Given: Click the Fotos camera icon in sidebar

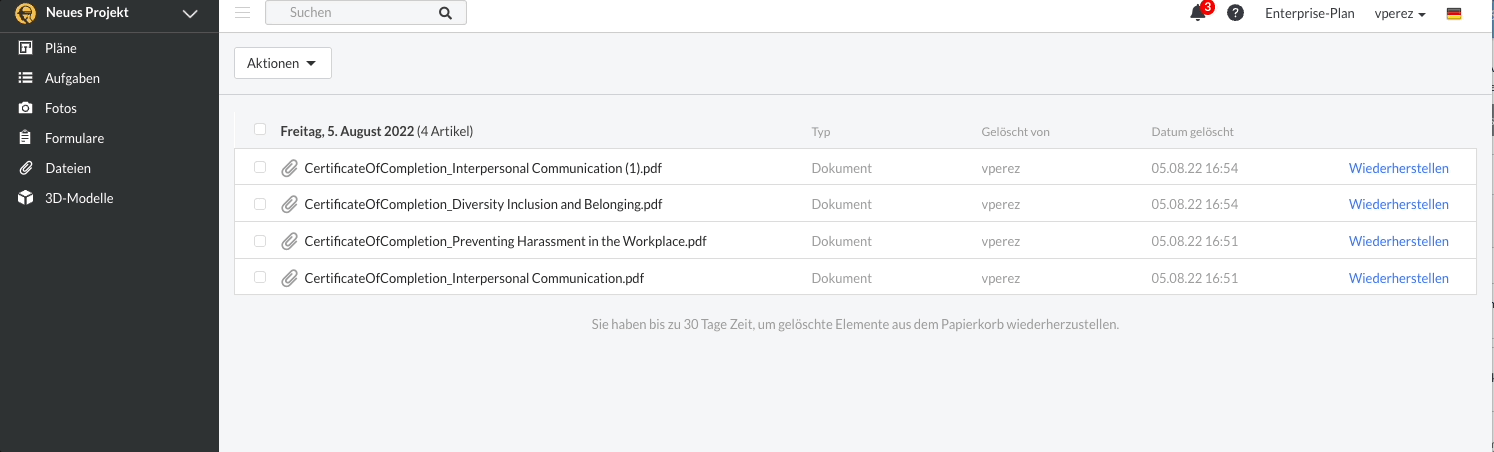Looking at the screenshot, I should 26,108.
